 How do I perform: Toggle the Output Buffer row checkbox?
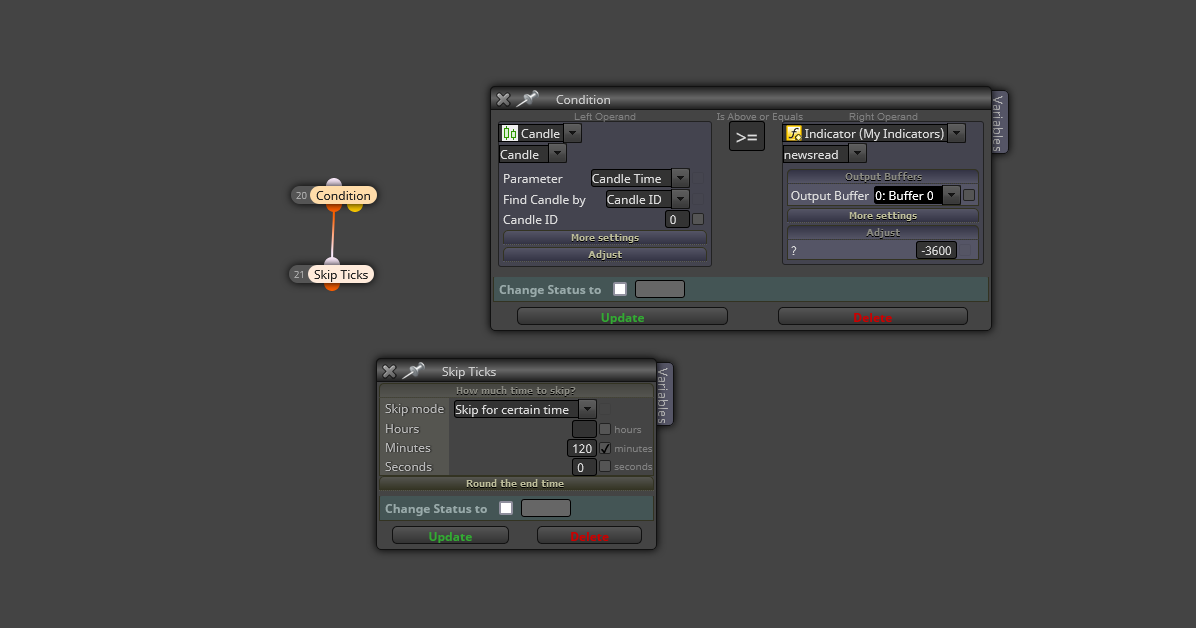969,195
